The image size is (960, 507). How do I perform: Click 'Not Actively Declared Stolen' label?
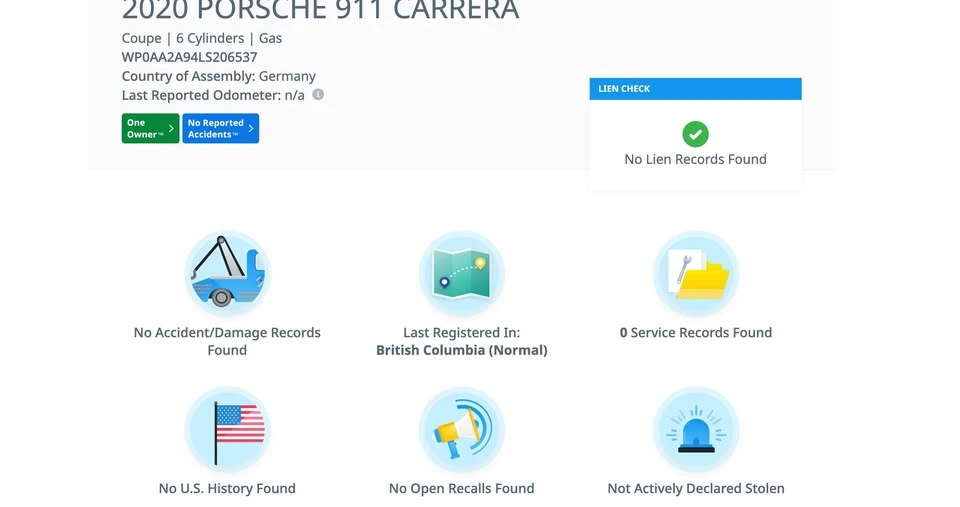(696, 488)
